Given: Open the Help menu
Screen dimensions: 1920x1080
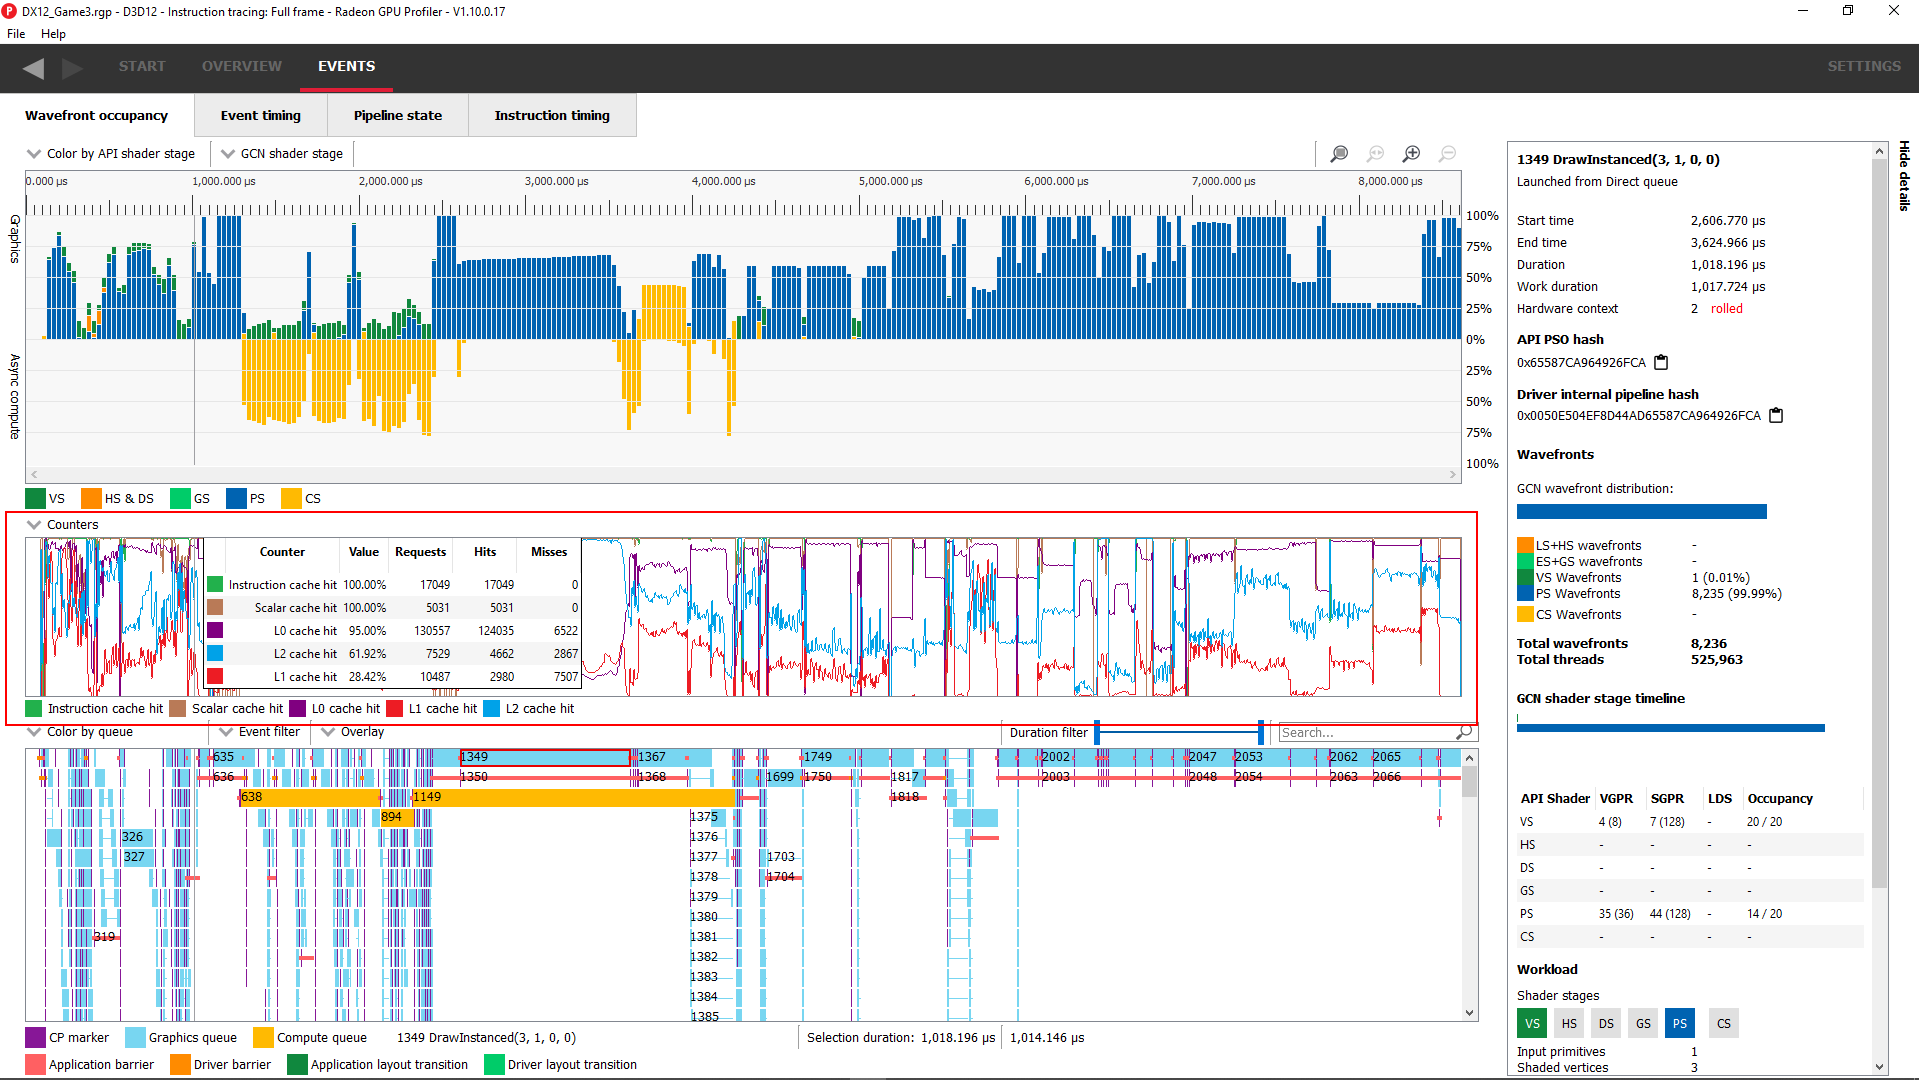Looking at the screenshot, I should point(53,33).
